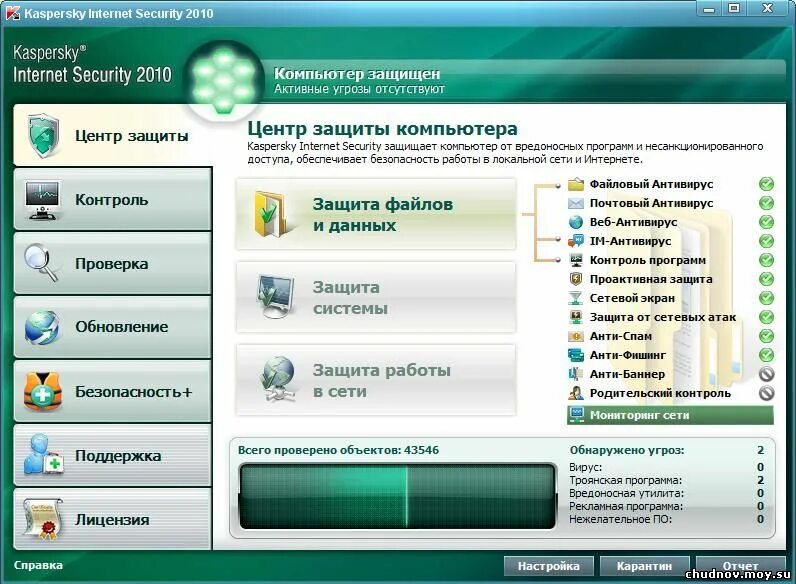The width and height of the screenshot is (796, 584).
Task: Toggle Веб-Антивирус green status check
Action: pos(767,222)
